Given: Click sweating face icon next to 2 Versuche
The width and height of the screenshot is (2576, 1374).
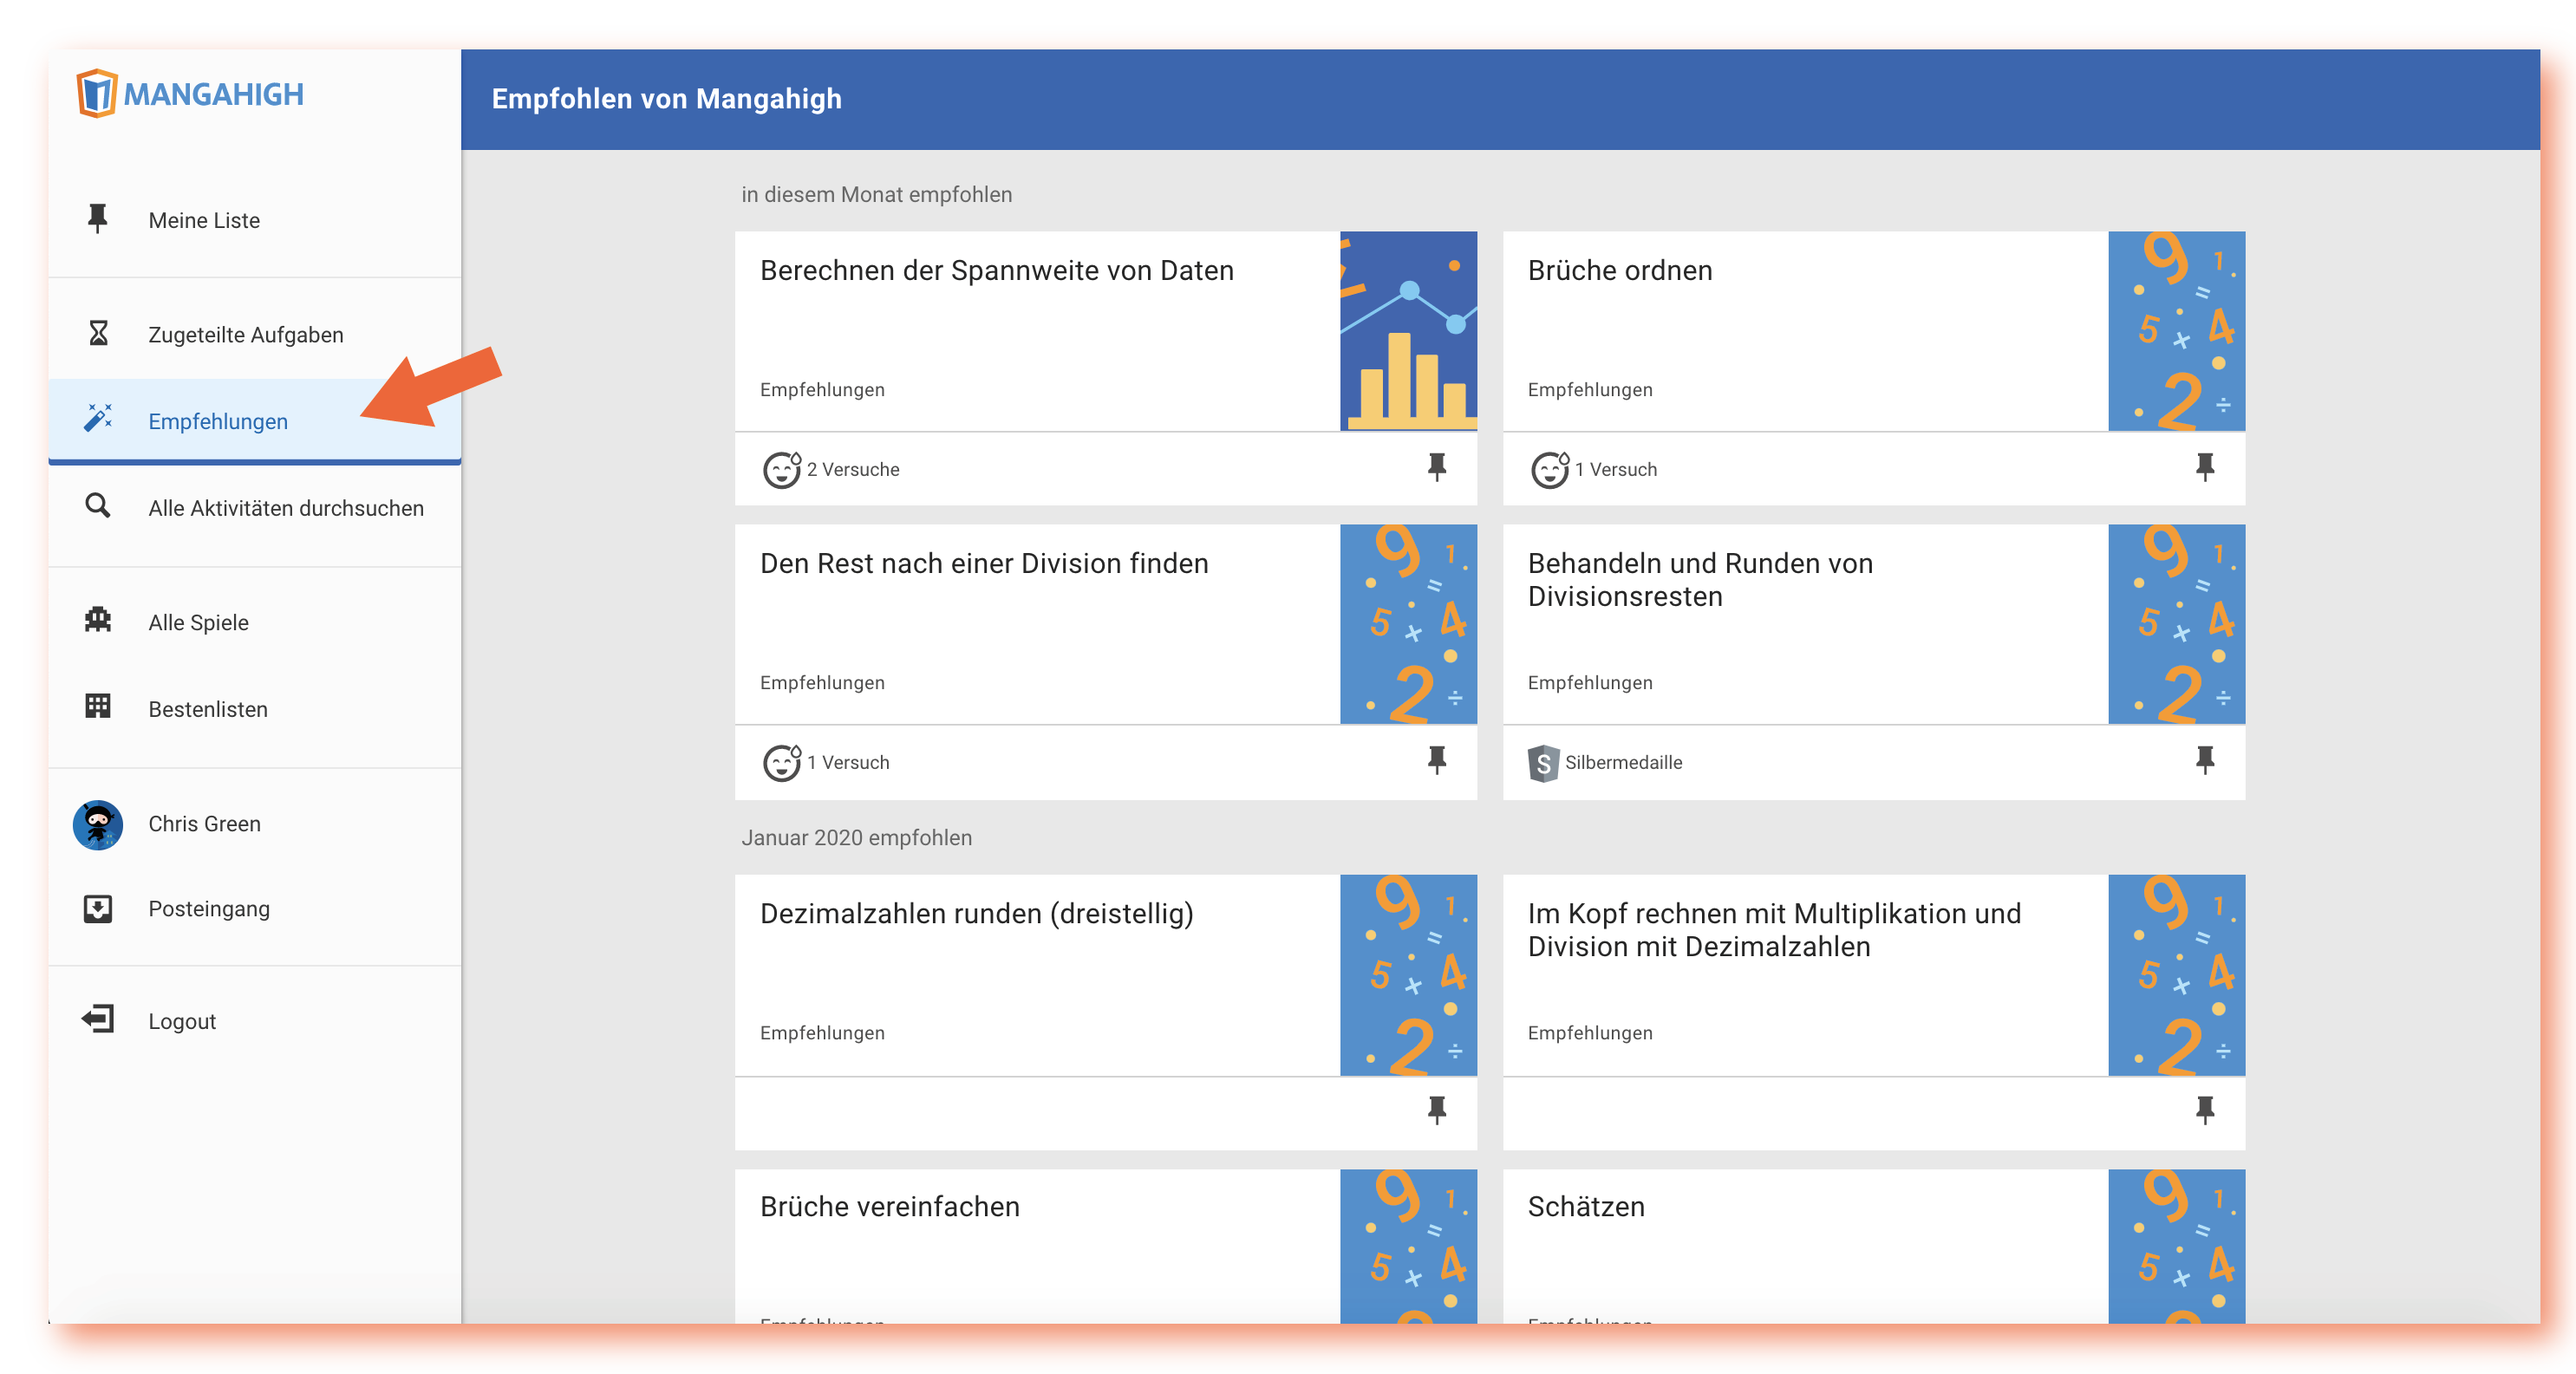Looking at the screenshot, I should tap(782, 469).
